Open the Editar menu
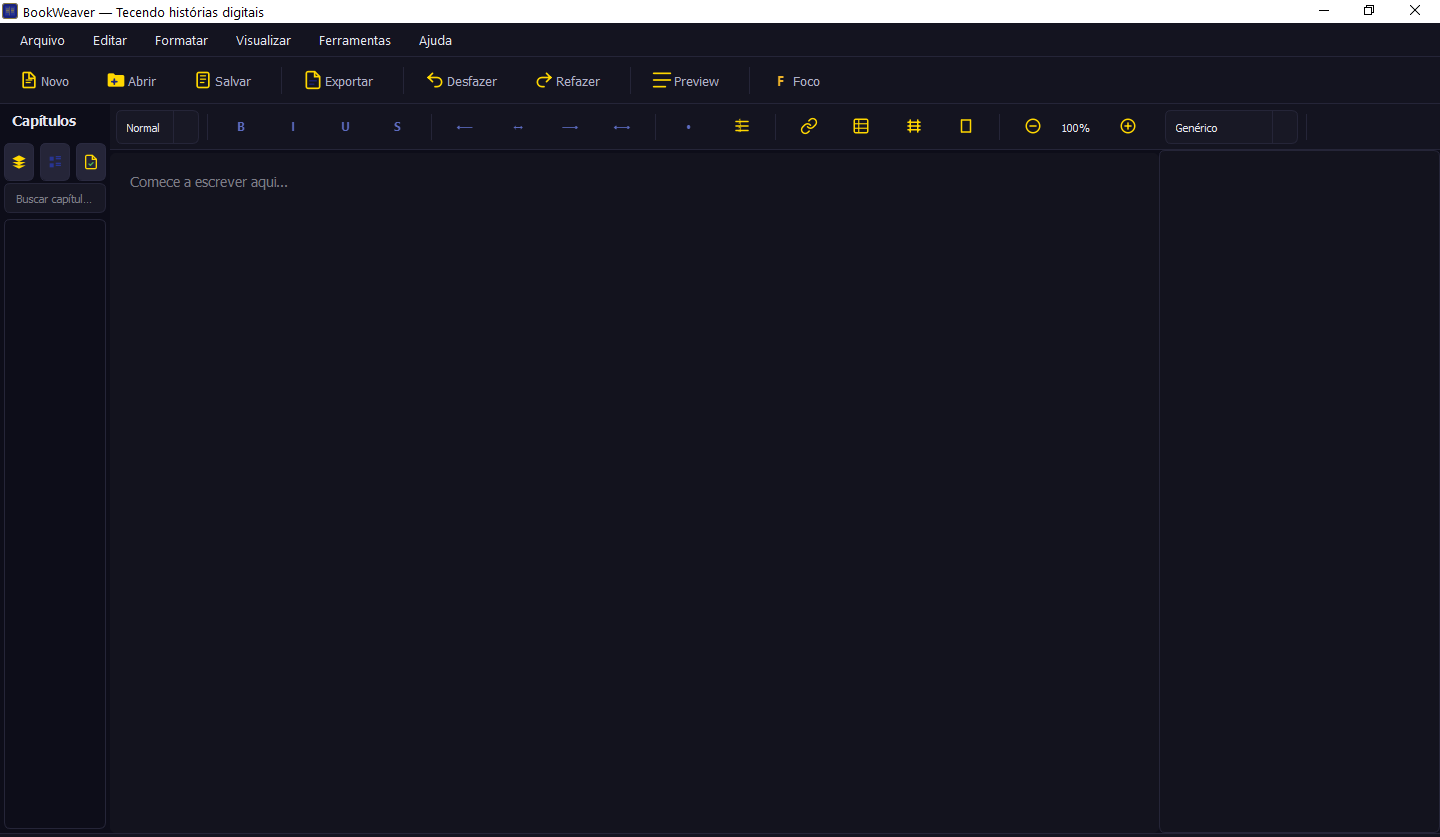Screen dimensions: 1440x837 [110, 41]
